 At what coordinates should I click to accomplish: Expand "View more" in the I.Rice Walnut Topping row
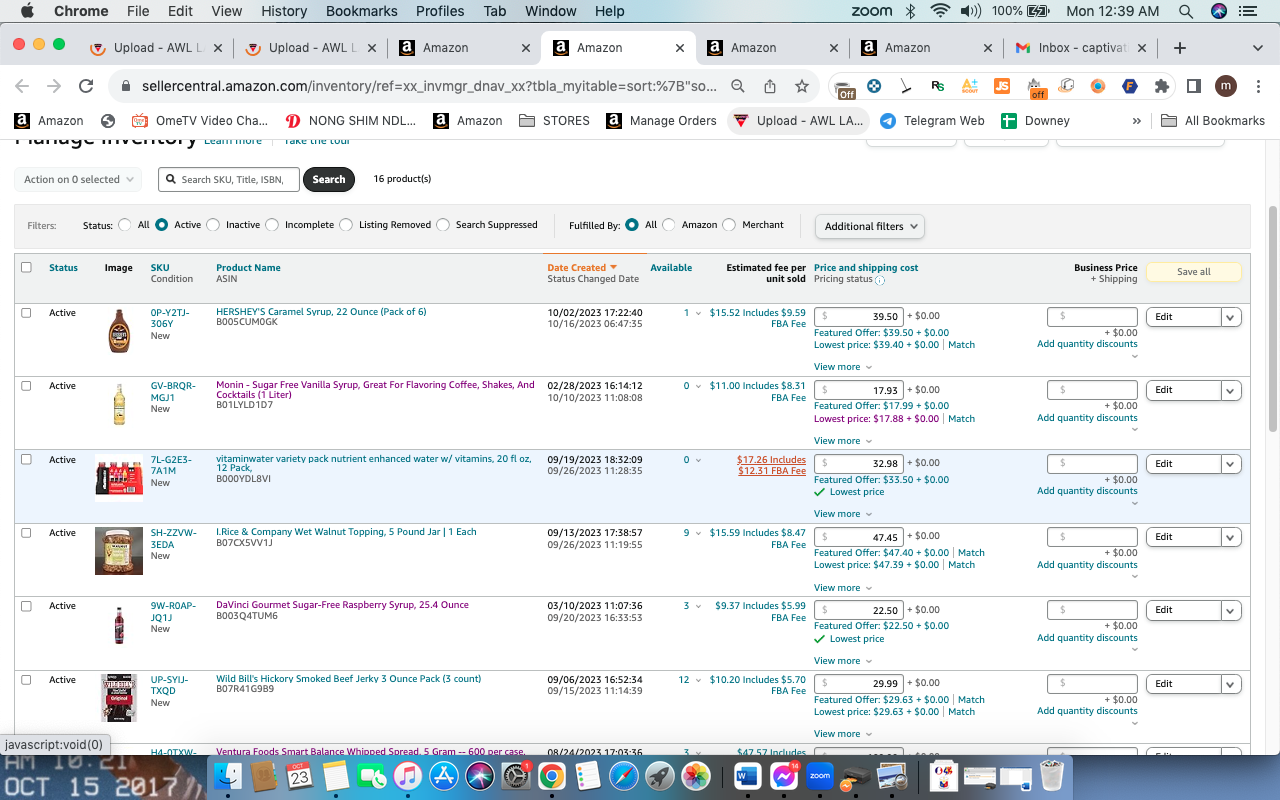841,588
